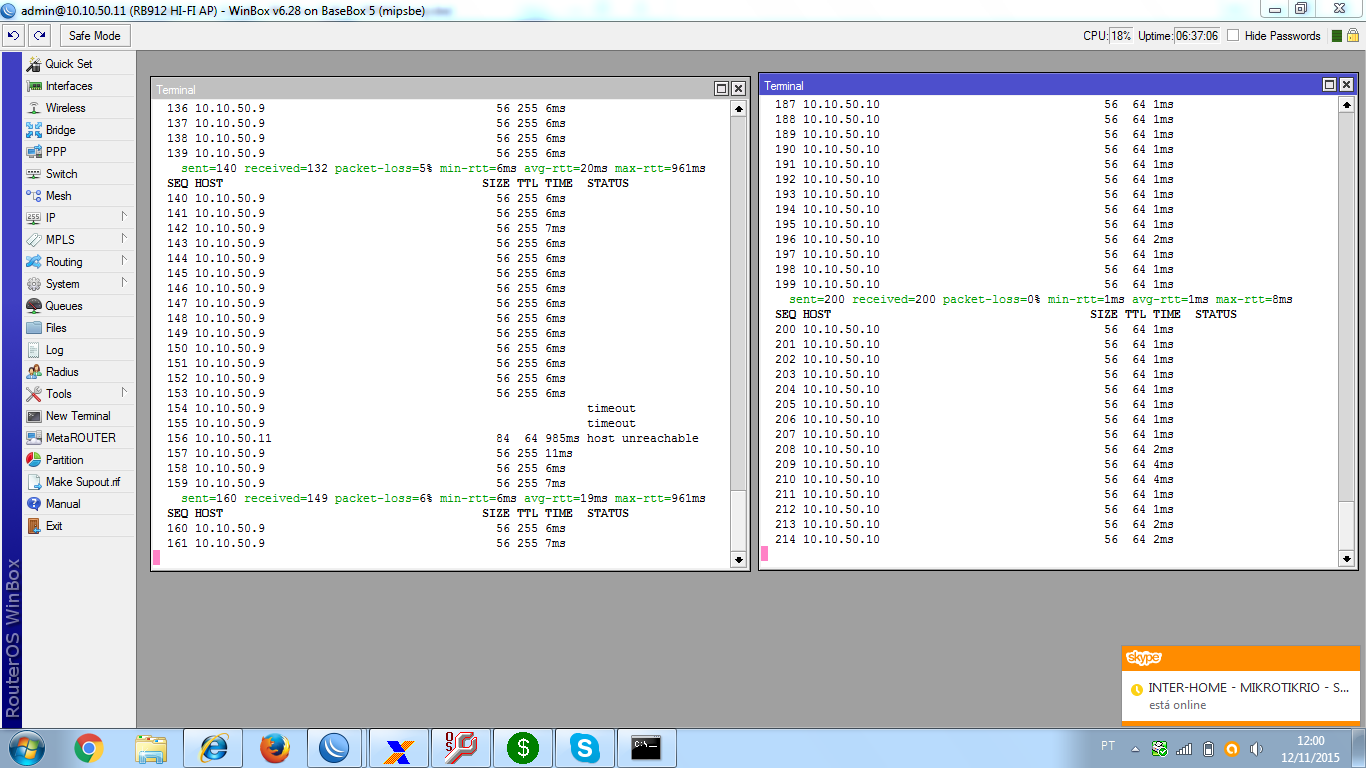Open a New Terminal from sidebar
1366x768 pixels.
pos(78,416)
